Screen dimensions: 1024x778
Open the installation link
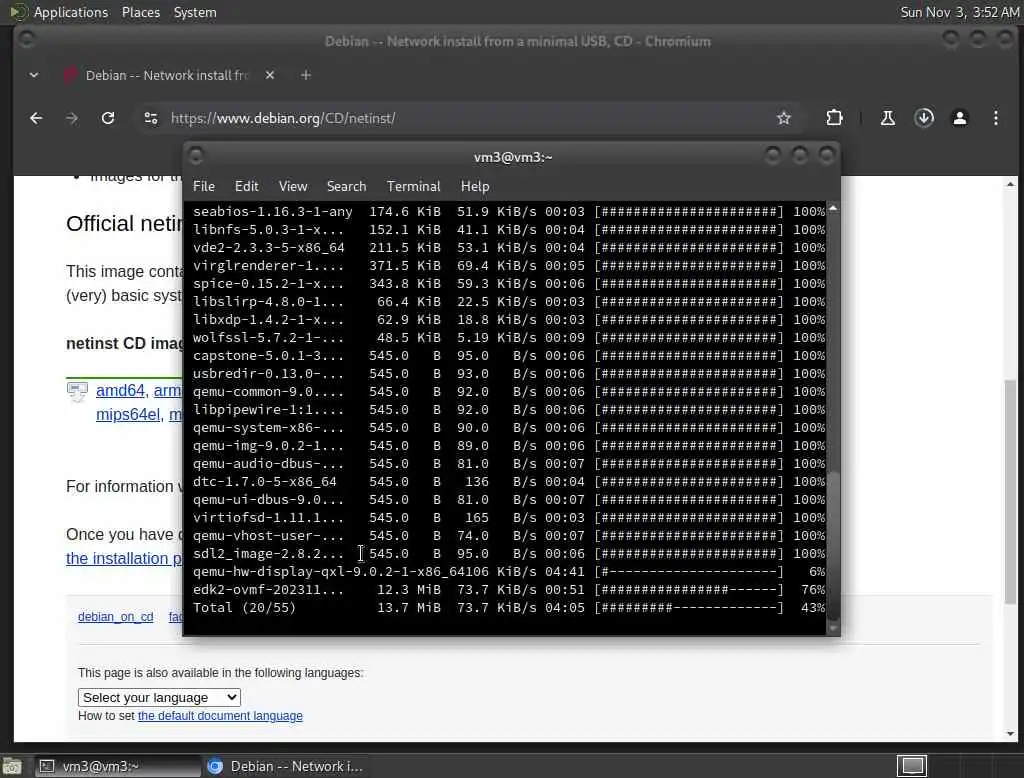click(x=124, y=559)
